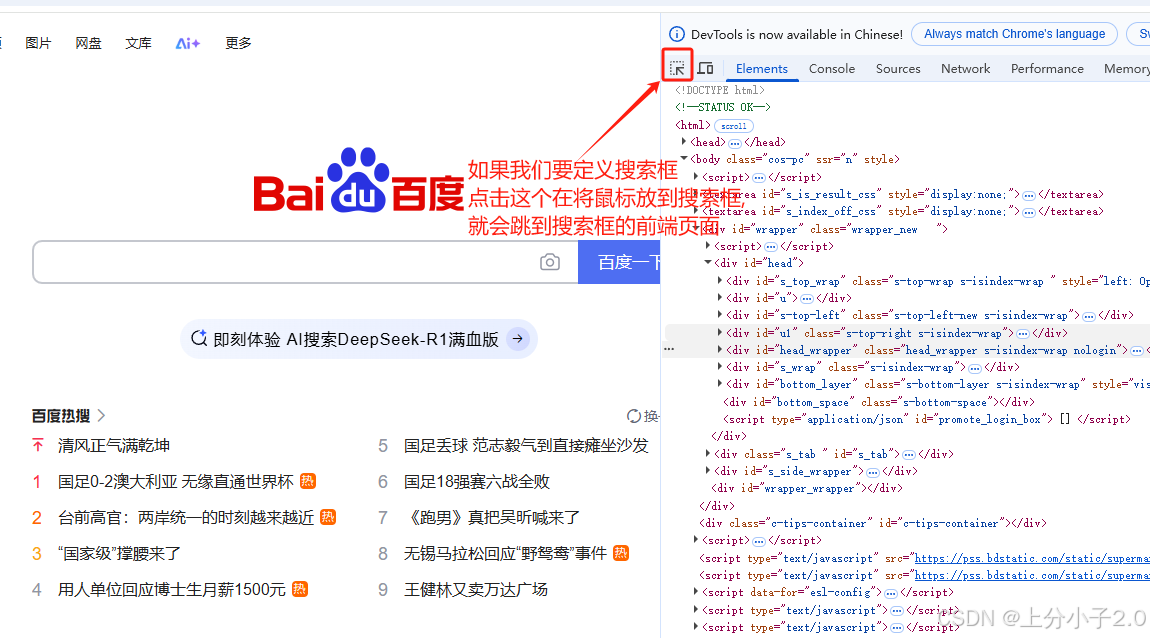Open the Network tab
1150x638 pixels.
[965, 68]
